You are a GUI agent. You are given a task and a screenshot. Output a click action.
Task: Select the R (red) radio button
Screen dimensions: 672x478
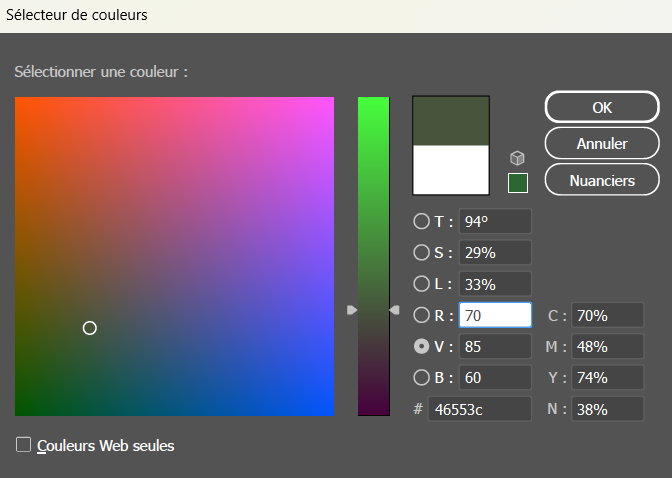coord(421,316)
